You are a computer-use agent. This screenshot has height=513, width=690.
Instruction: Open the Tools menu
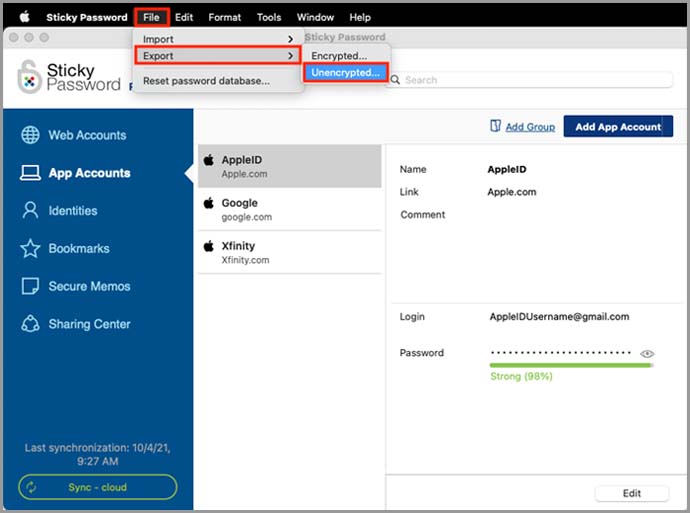tap(269, 17)
